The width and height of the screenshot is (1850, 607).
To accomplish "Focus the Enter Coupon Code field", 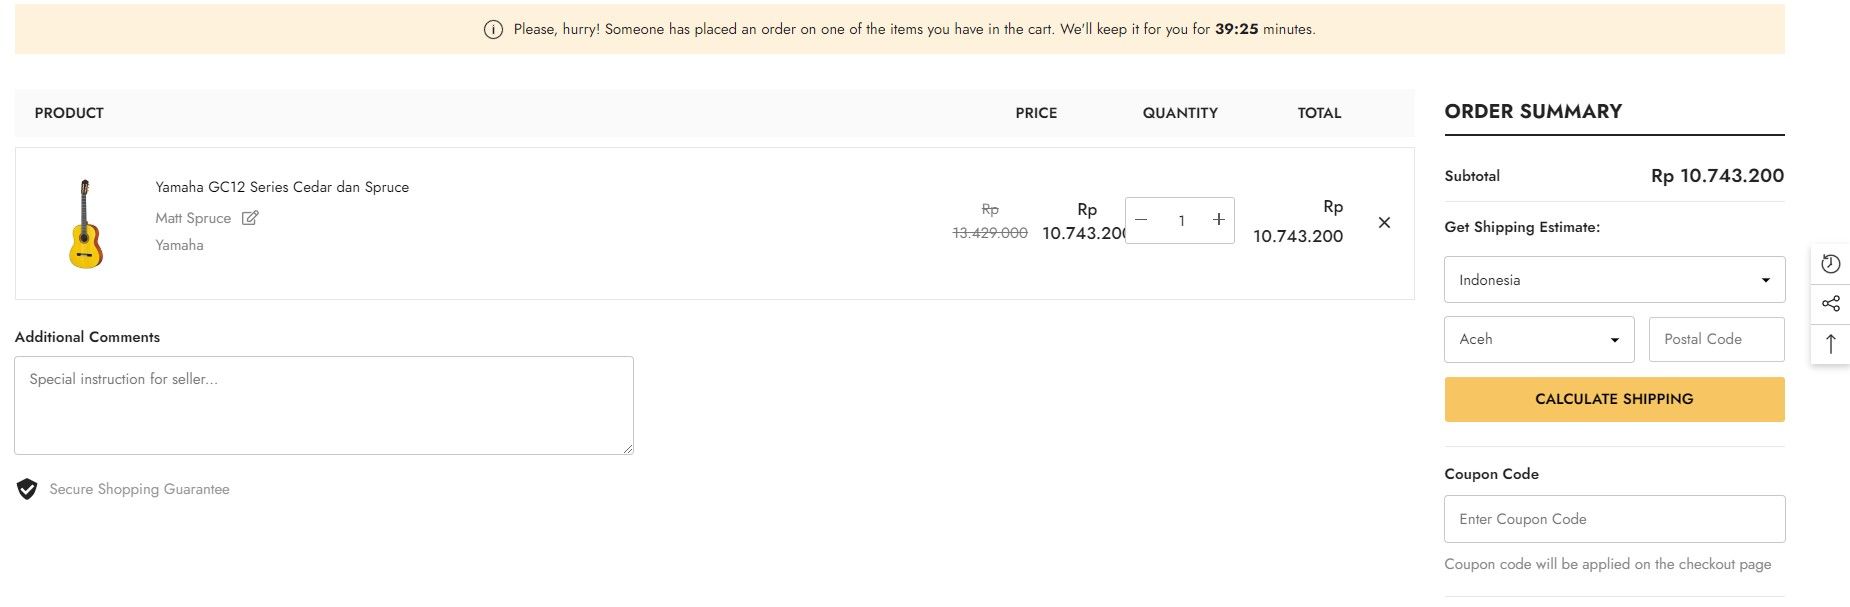I will 1614,519.
